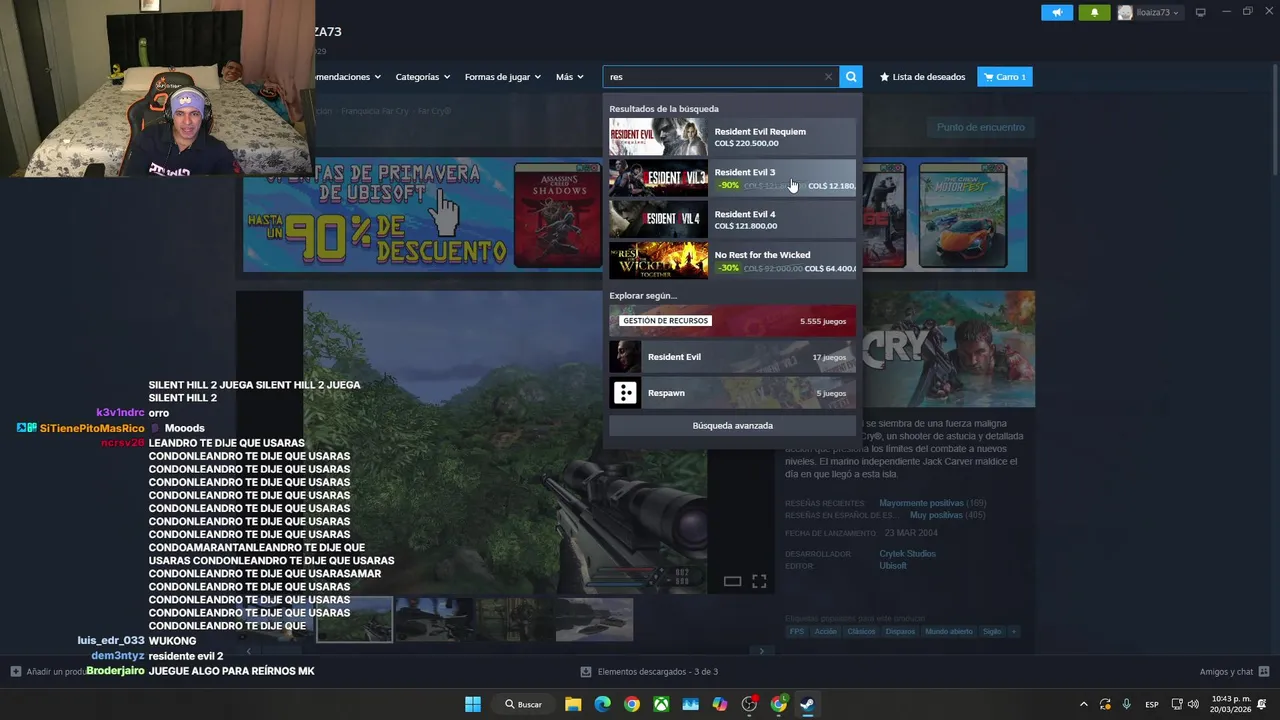Toggle theater mode on screenshot viewer

732,581
